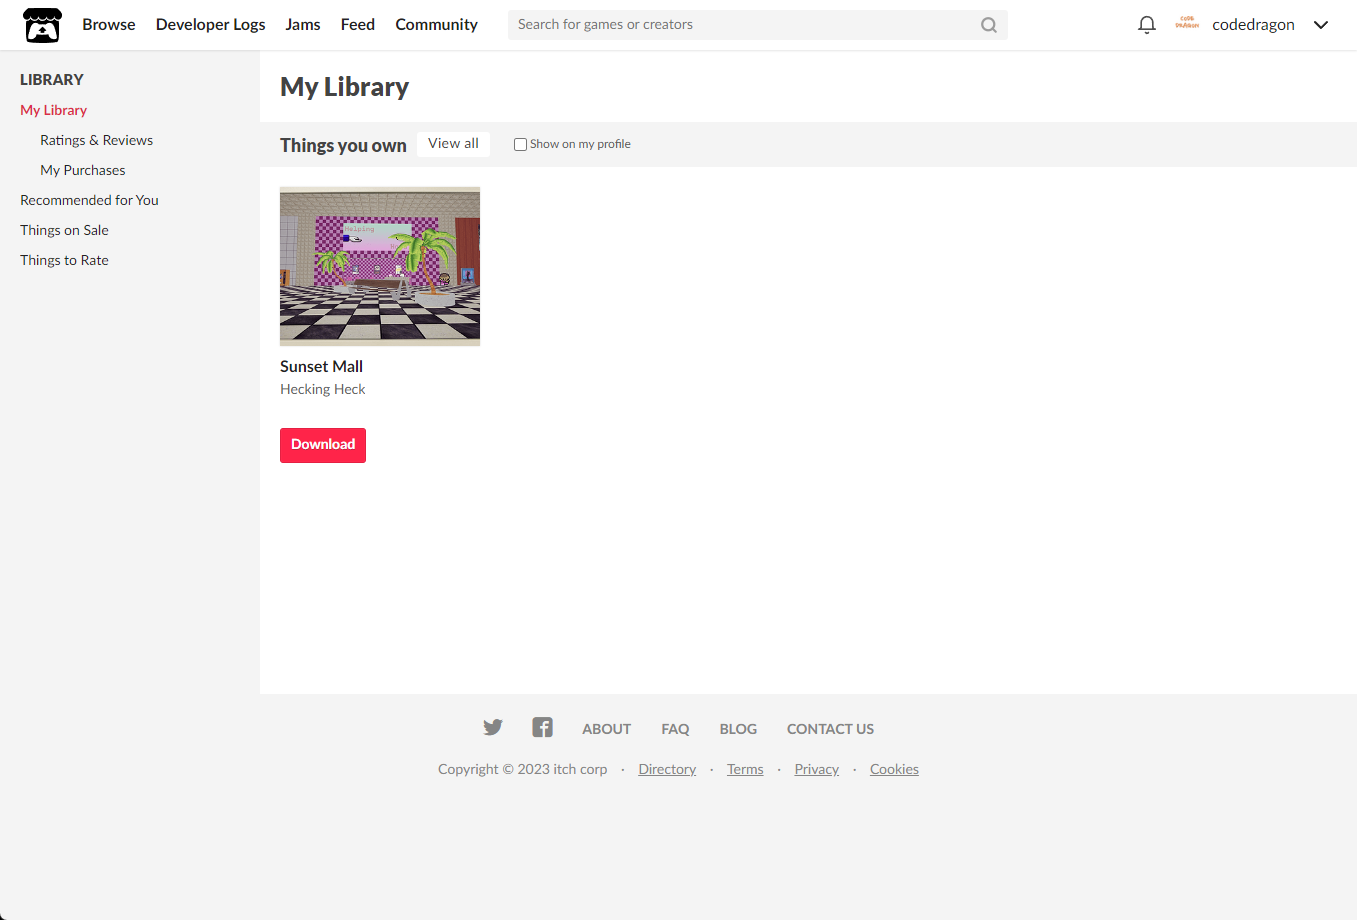Visit itch.io Facebook page icon

click(542, 727)
